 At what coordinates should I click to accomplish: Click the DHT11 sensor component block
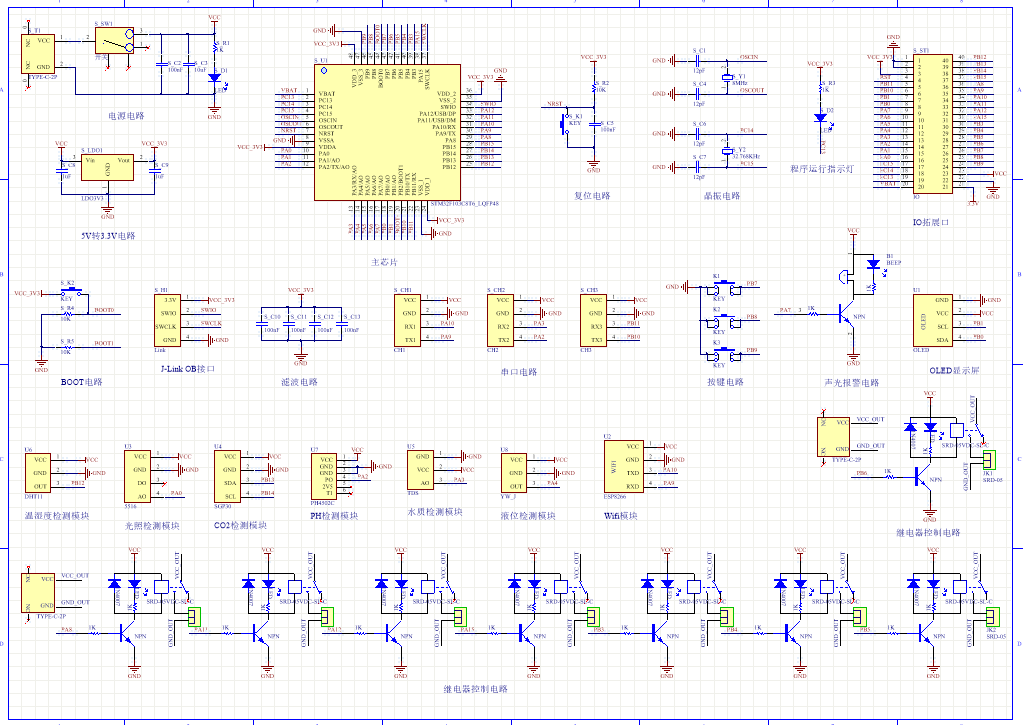(x=38, y=470)
